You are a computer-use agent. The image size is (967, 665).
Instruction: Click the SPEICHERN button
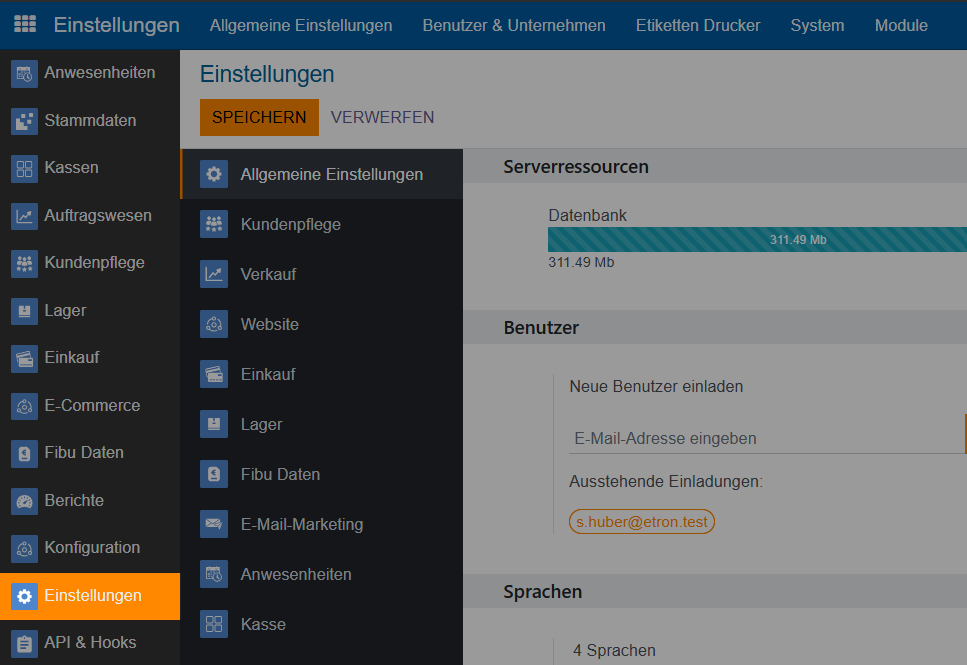coord(259,117)
